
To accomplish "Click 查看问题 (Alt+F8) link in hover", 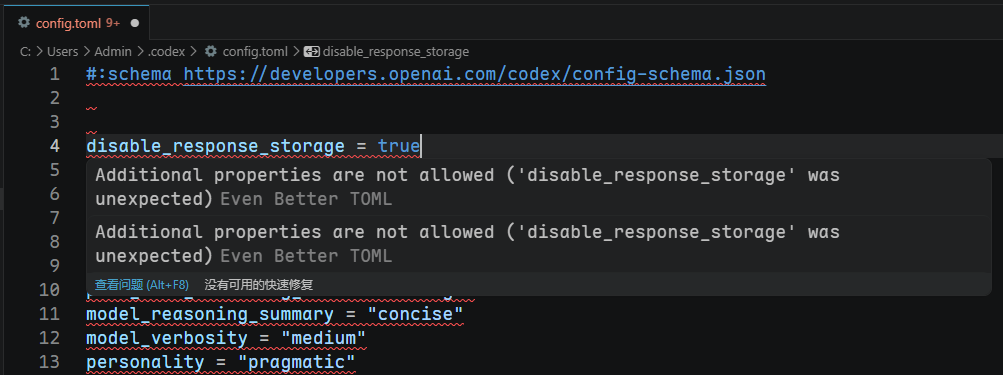I will click(x=142, y=285).
